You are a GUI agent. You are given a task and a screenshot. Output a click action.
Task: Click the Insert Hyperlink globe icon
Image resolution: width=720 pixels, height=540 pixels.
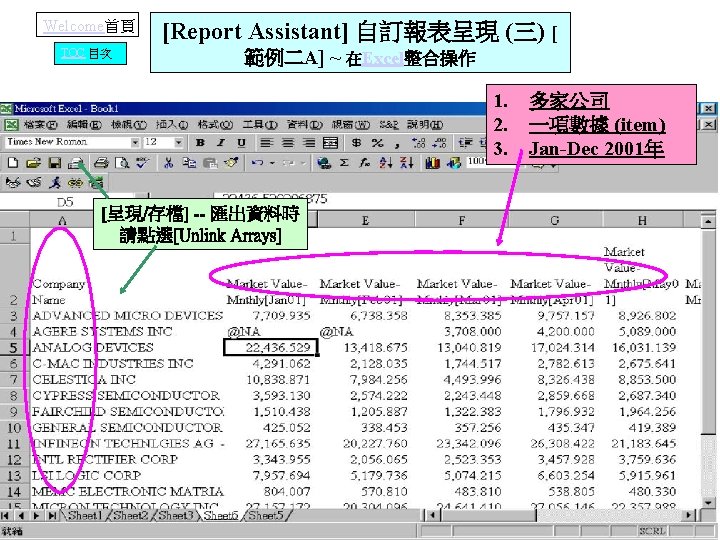(x=324, y=163)
